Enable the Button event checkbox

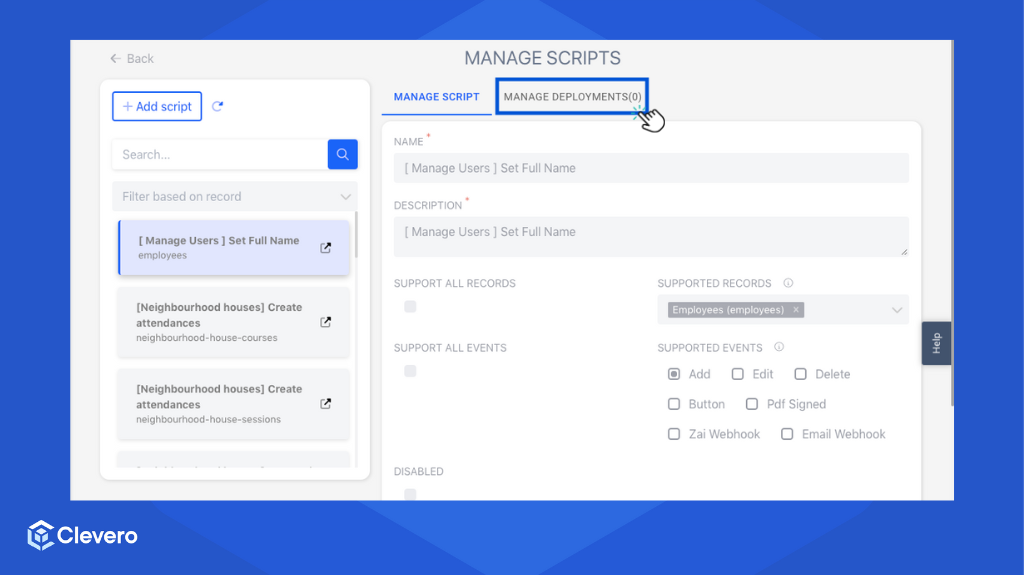tap(674, 404)
